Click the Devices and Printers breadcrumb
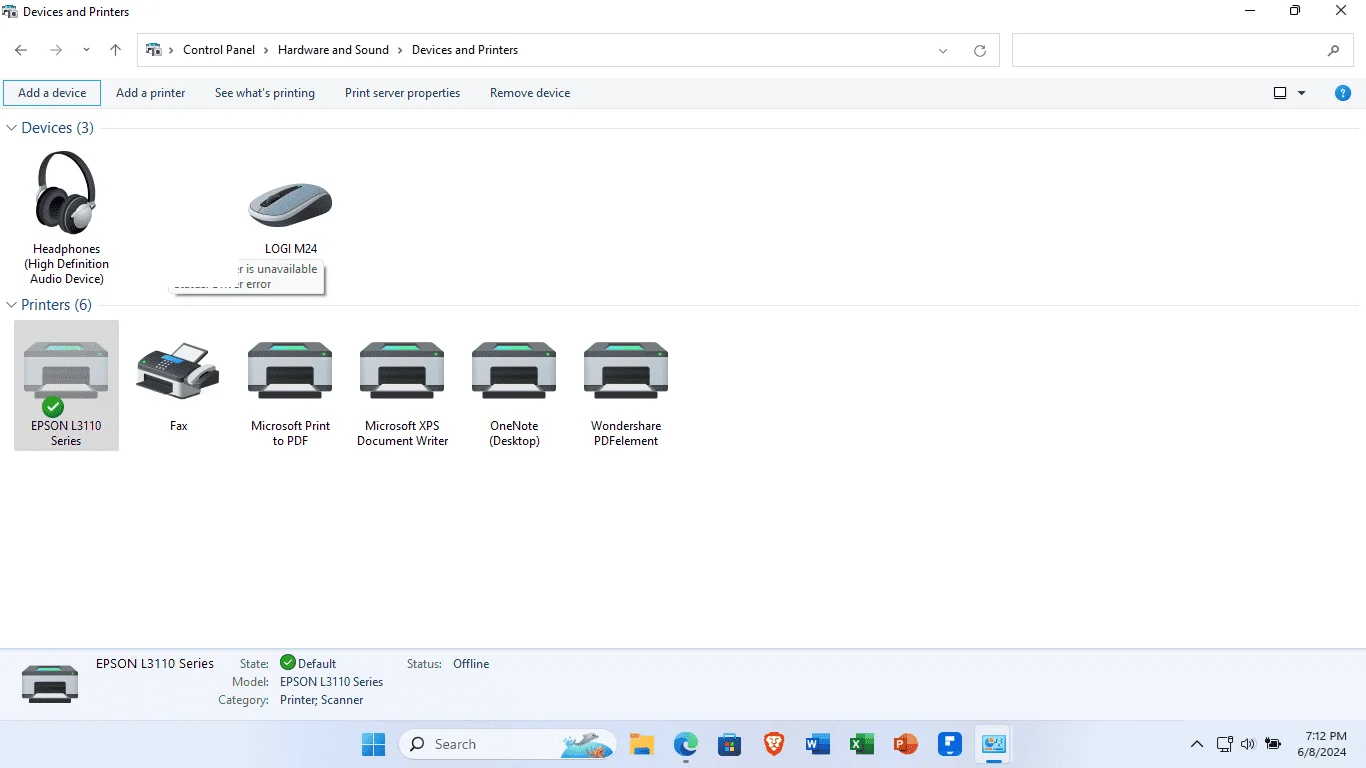 (x=465, y=50)
